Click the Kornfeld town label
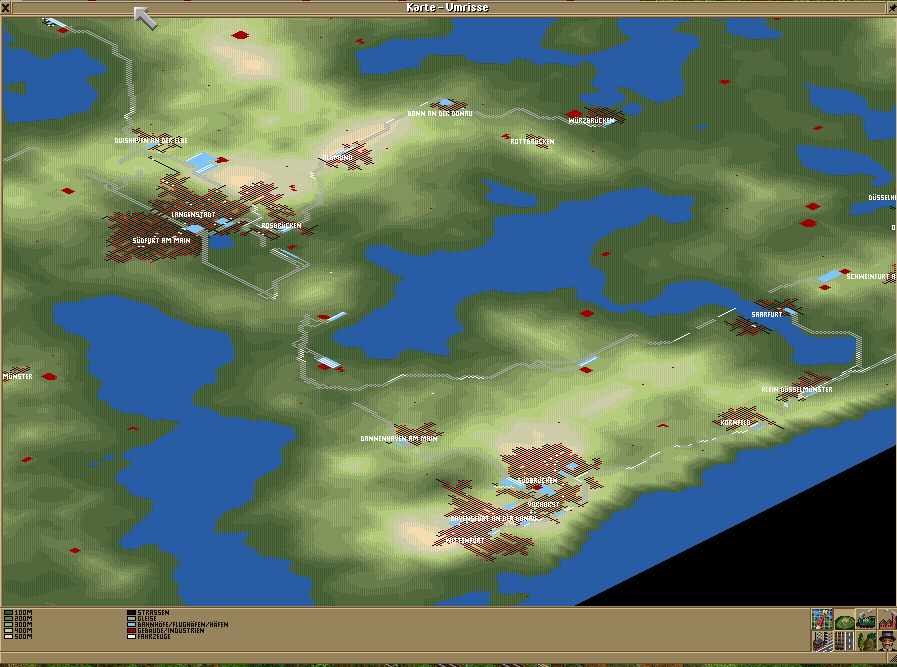The image size is (897, 667). [735, 423]
